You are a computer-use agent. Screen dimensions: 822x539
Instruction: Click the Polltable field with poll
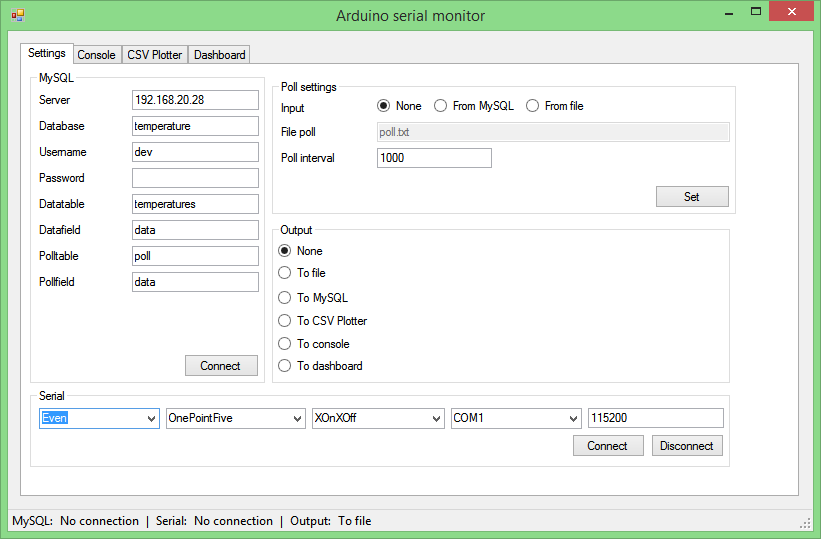[x=195, y=256]
